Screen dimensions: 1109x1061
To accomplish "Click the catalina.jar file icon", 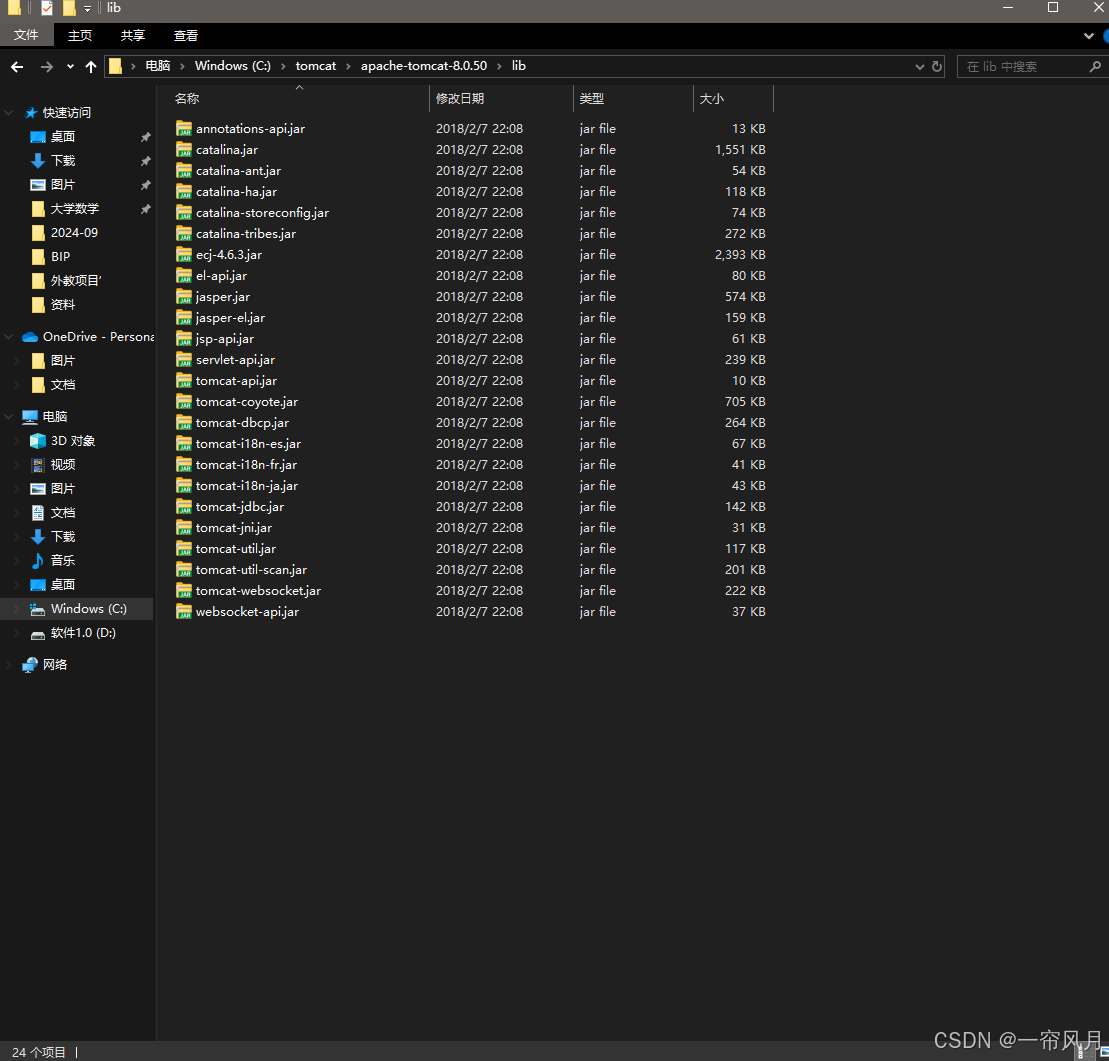I will coord(184,150).
